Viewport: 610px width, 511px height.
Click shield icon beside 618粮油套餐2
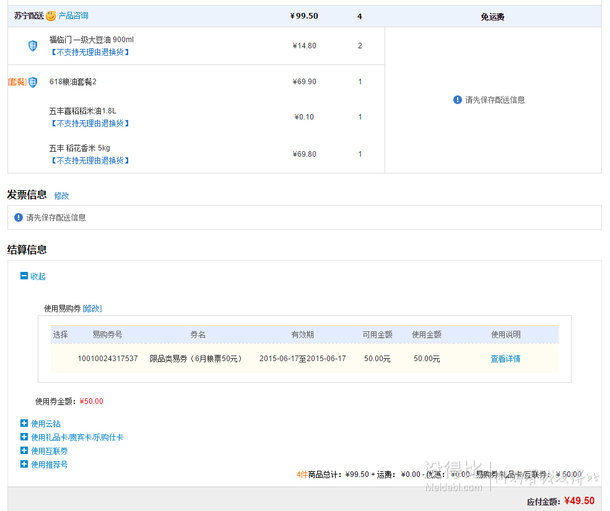(33, 82)
